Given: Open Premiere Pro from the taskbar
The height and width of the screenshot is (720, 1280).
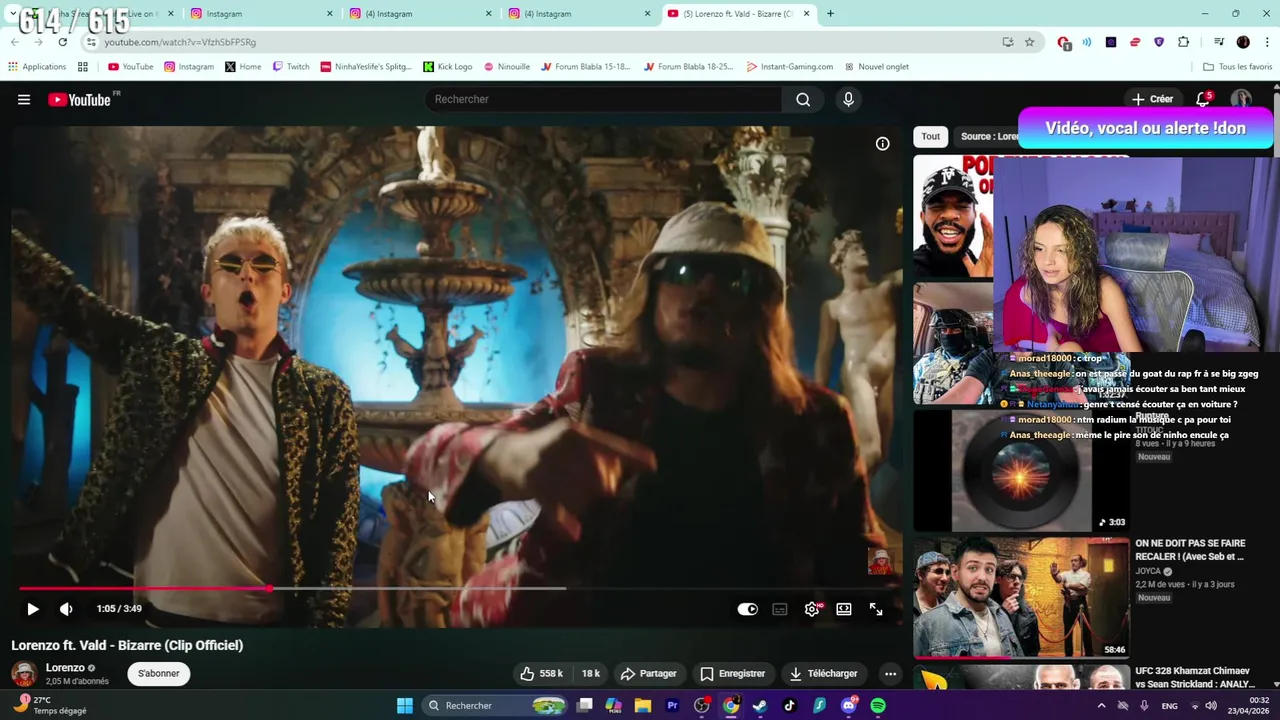Looking at the screenshot, I should point(672,705).
